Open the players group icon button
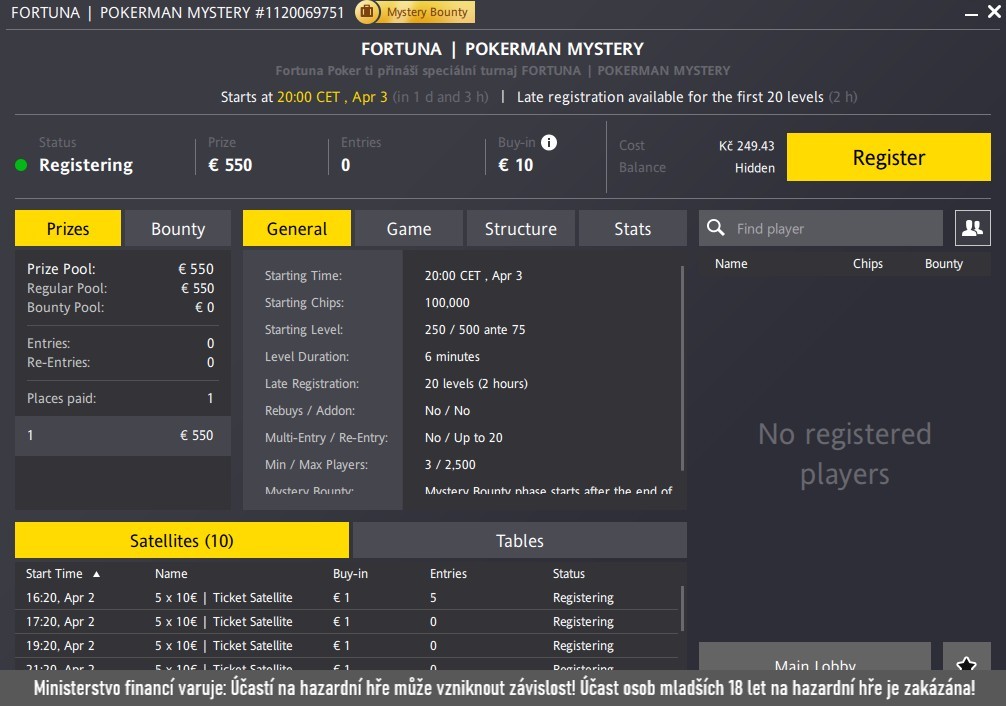The image size is (1006, 706). (972, 228)
